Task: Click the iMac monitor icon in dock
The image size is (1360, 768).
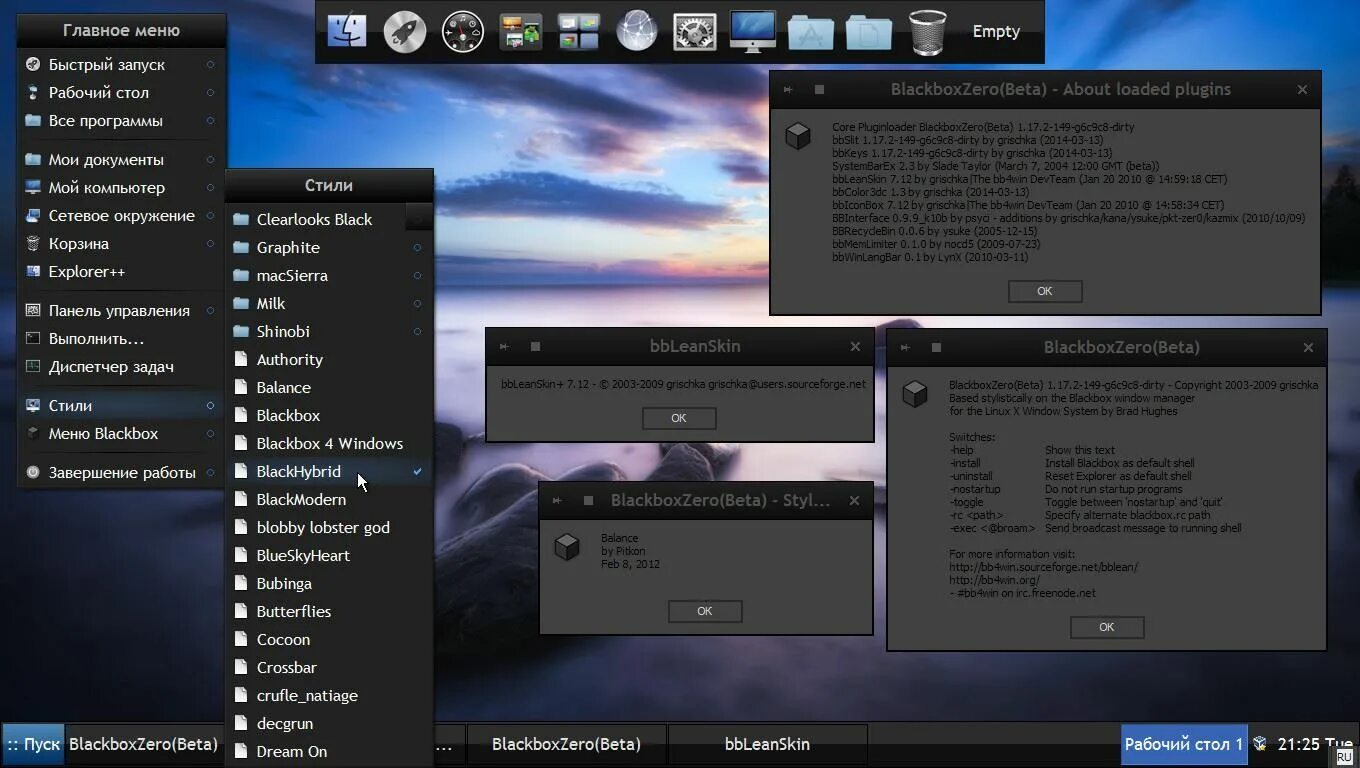Action: 753,31
